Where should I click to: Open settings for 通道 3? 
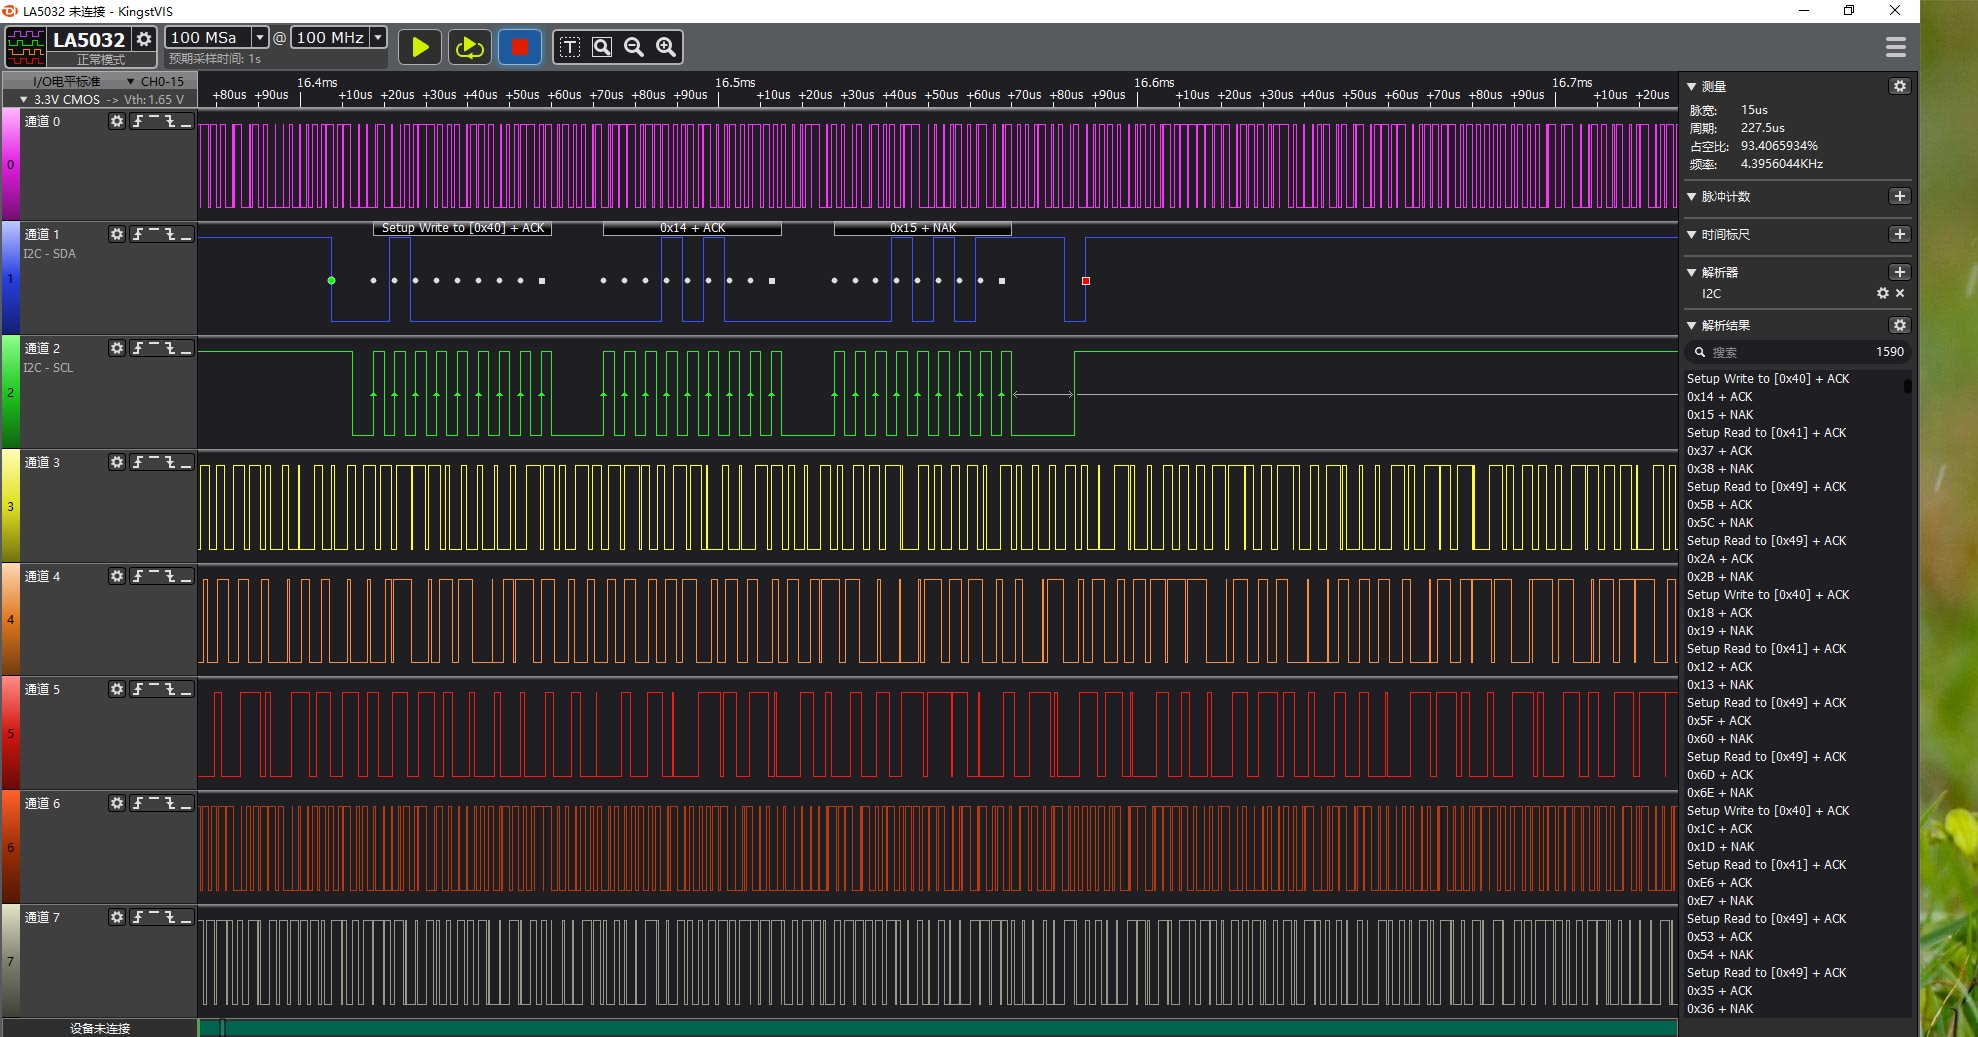click(x=117, y=462)
